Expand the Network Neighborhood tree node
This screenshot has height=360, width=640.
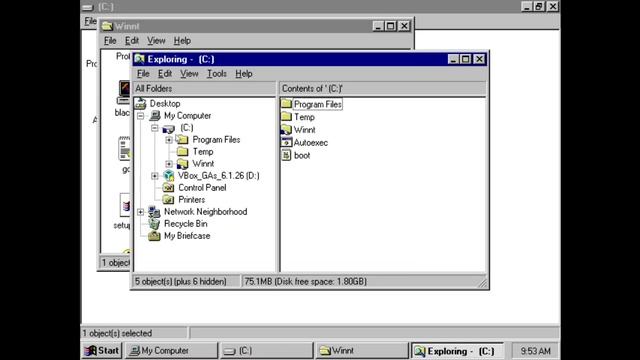(x=140, y=212)
